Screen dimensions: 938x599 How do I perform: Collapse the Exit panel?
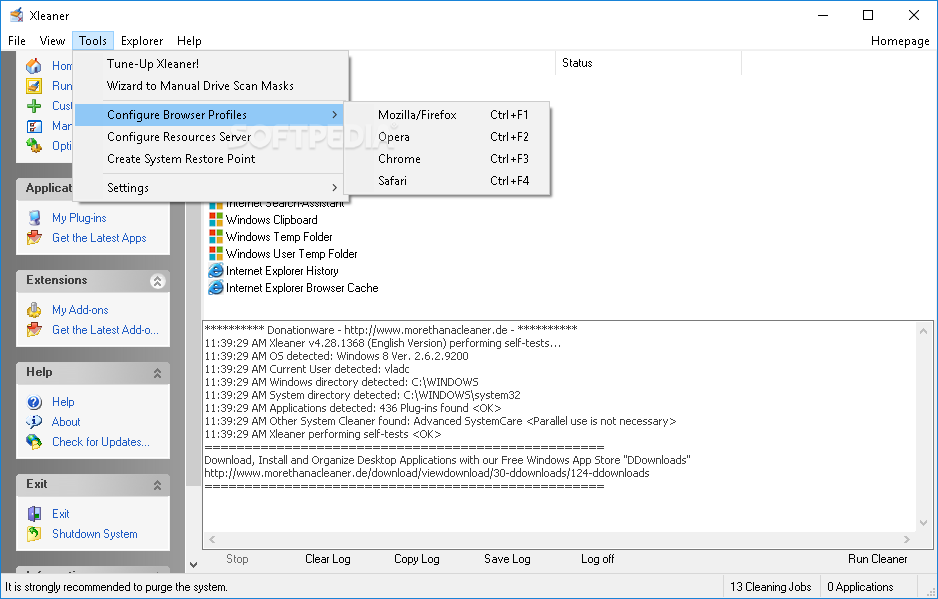157,485
